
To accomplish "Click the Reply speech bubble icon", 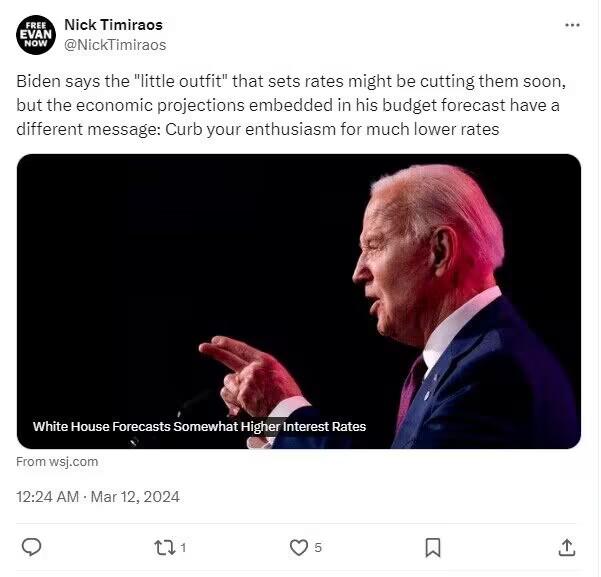I will tap(31, 547).
